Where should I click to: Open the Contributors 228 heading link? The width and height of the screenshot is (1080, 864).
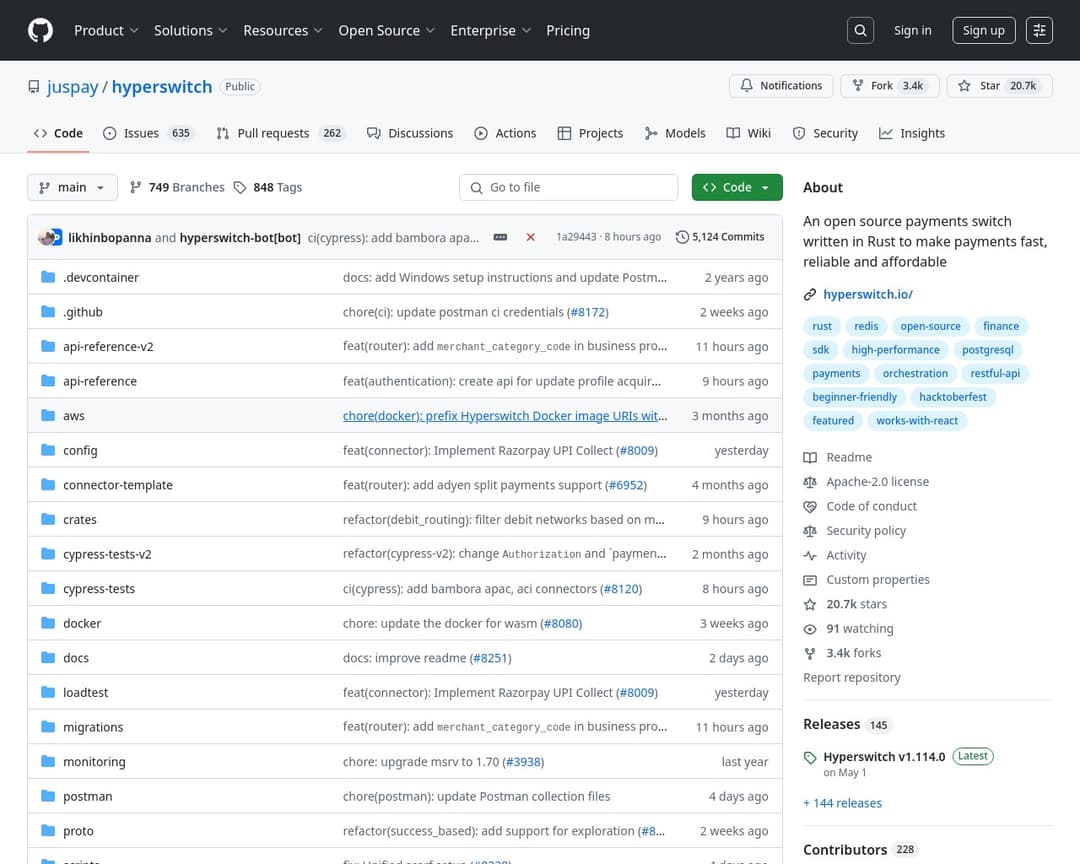[x=860, y=850]
